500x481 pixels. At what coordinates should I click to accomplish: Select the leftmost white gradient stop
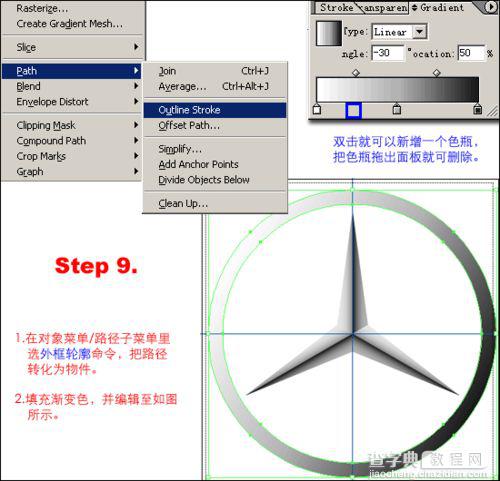pos(317,109)
